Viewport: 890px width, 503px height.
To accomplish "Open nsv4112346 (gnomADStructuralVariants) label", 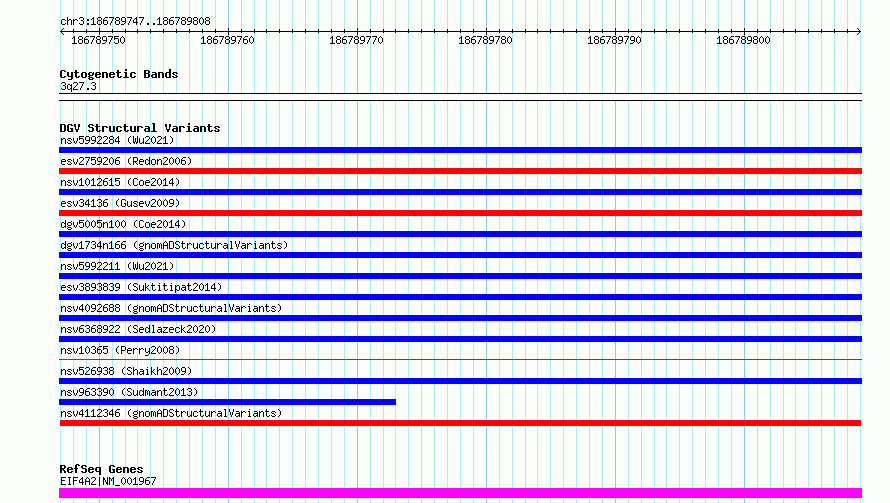I will click(171, 413).
